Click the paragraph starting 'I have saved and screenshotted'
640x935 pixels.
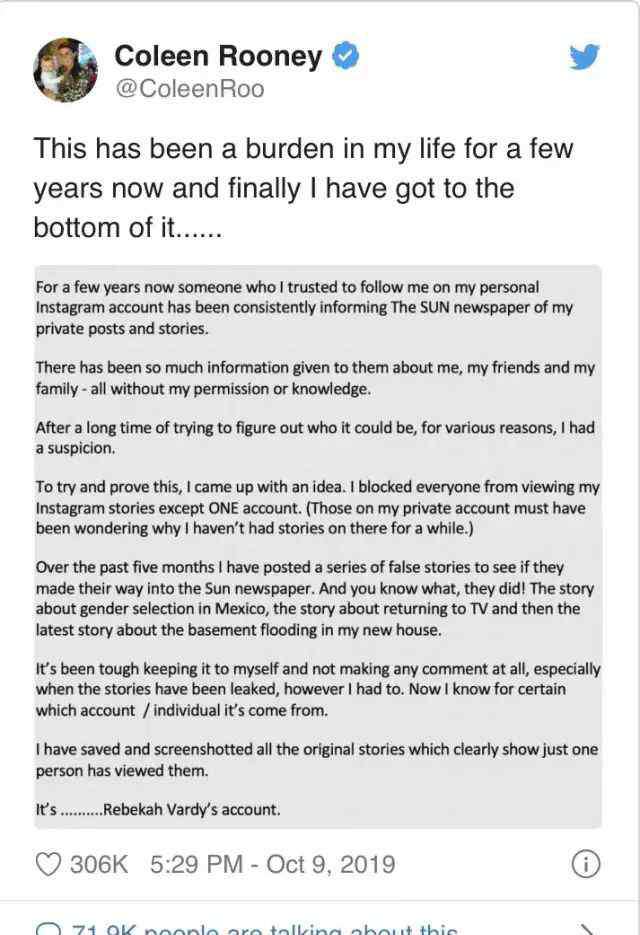[317, 760]
